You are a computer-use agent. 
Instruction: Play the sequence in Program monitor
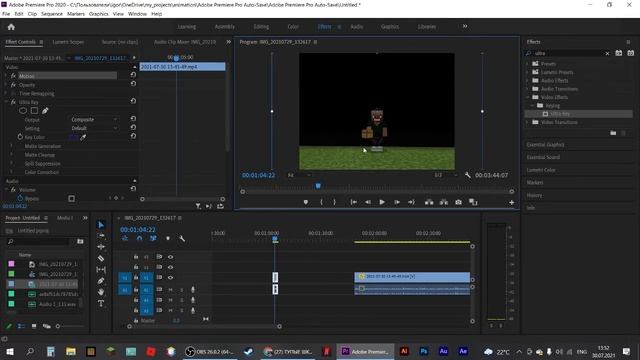(x=382, y=202)
